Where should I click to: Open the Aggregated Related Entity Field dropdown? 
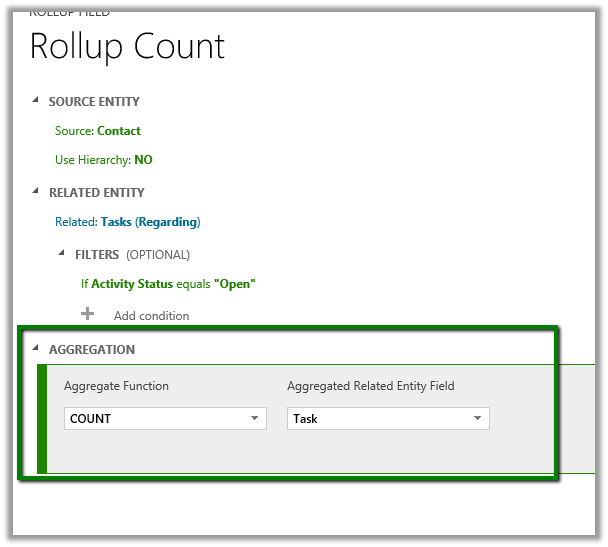[388, 418]
